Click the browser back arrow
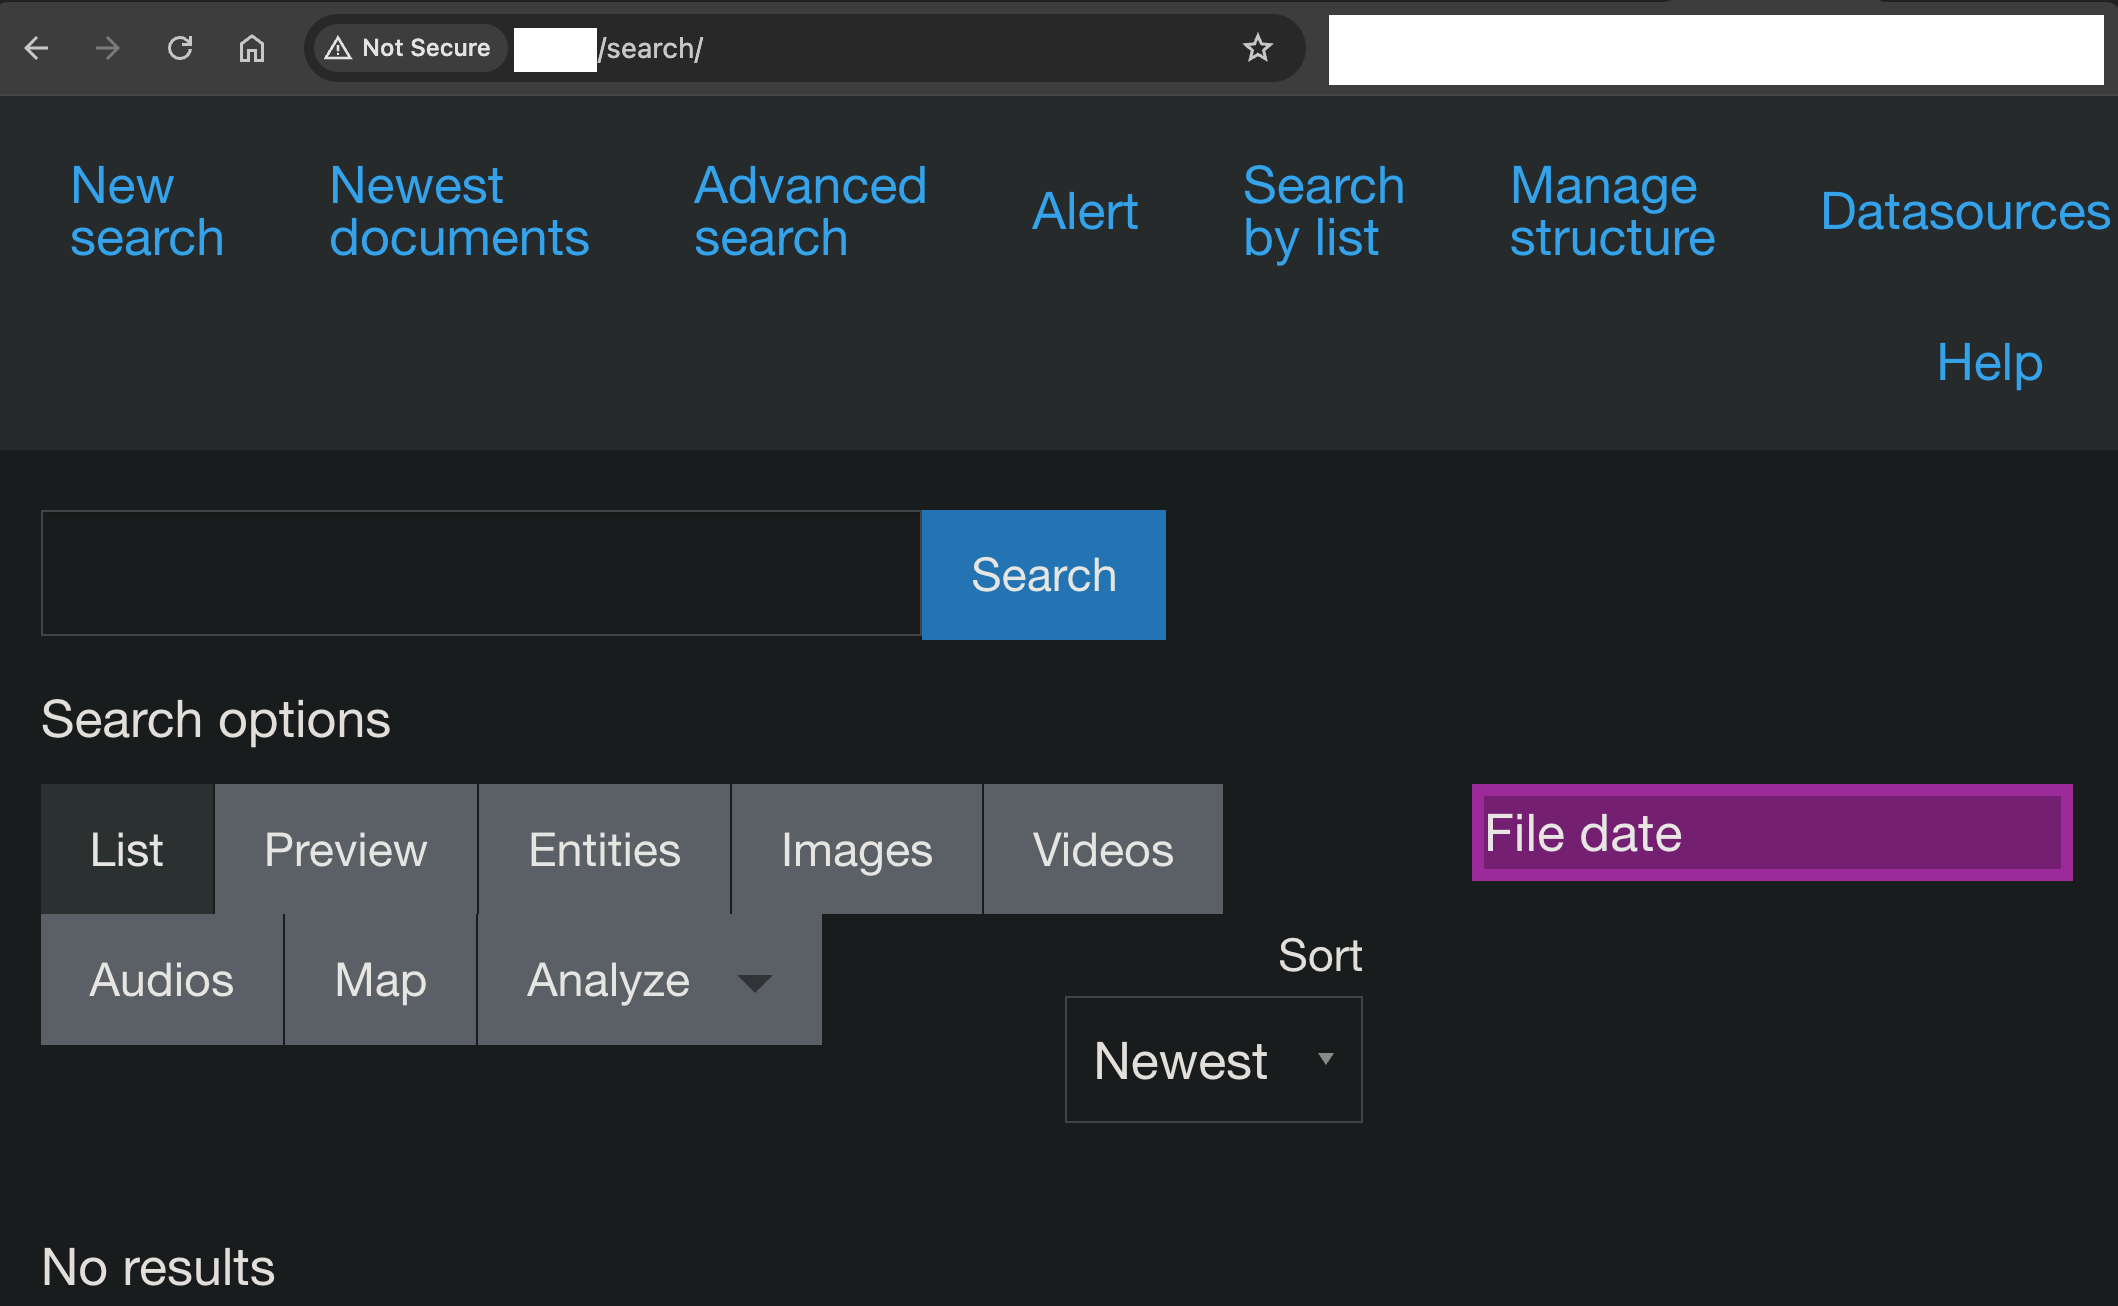This screenshot has height=1306, width=2118. pyautogui.click(x=37, y=48)
